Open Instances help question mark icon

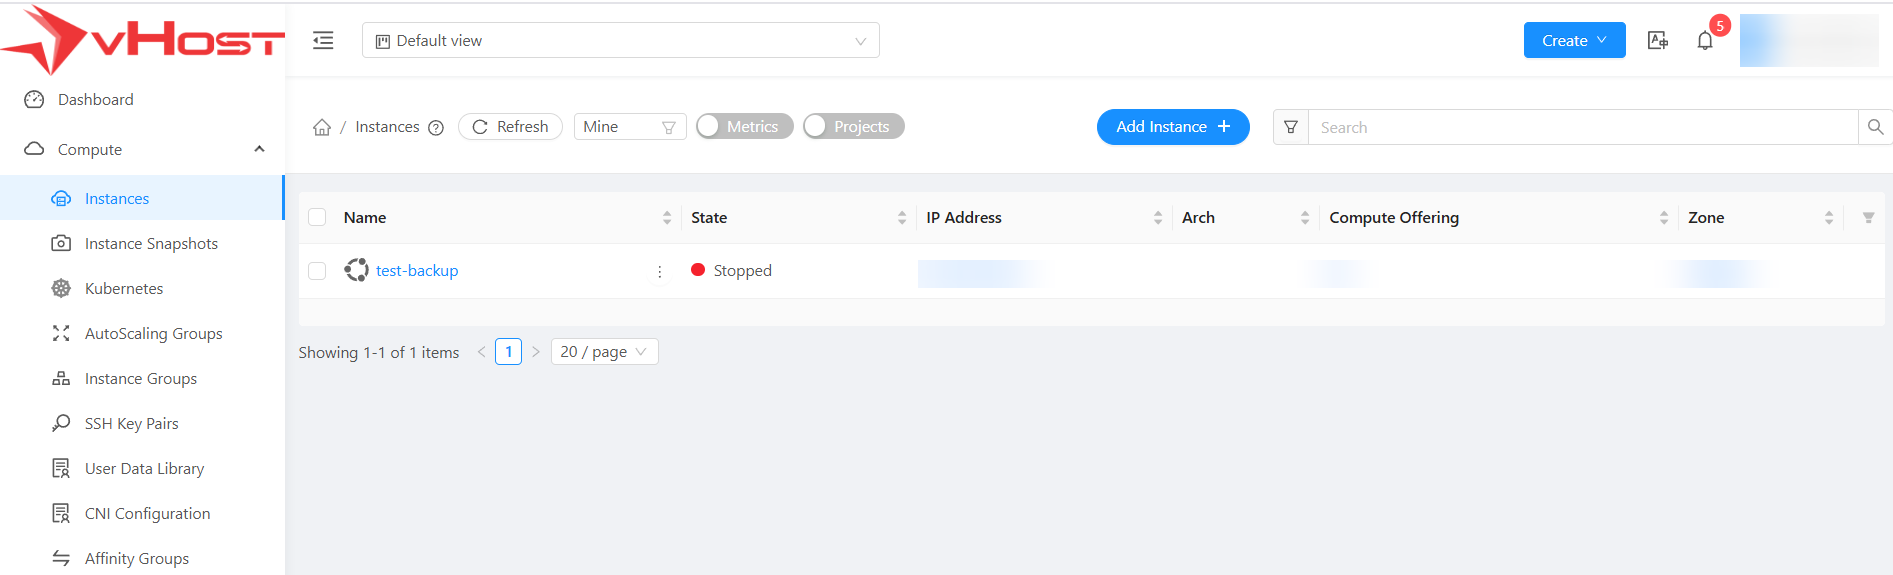436,128
